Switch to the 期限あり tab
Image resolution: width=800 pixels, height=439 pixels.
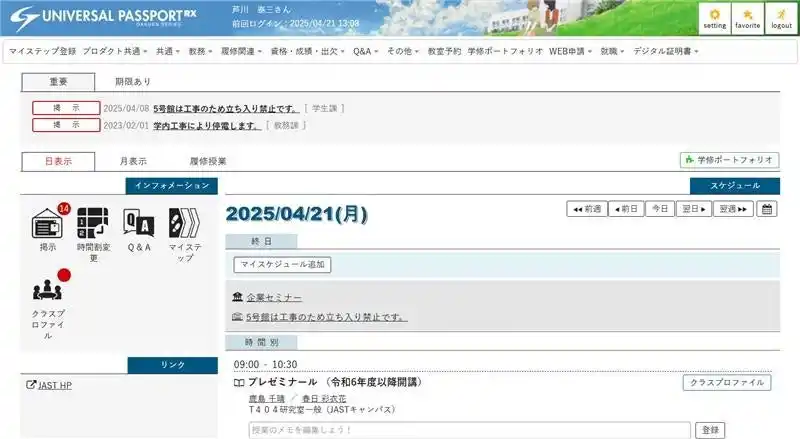pyautogui.click(x=133, y=82)
